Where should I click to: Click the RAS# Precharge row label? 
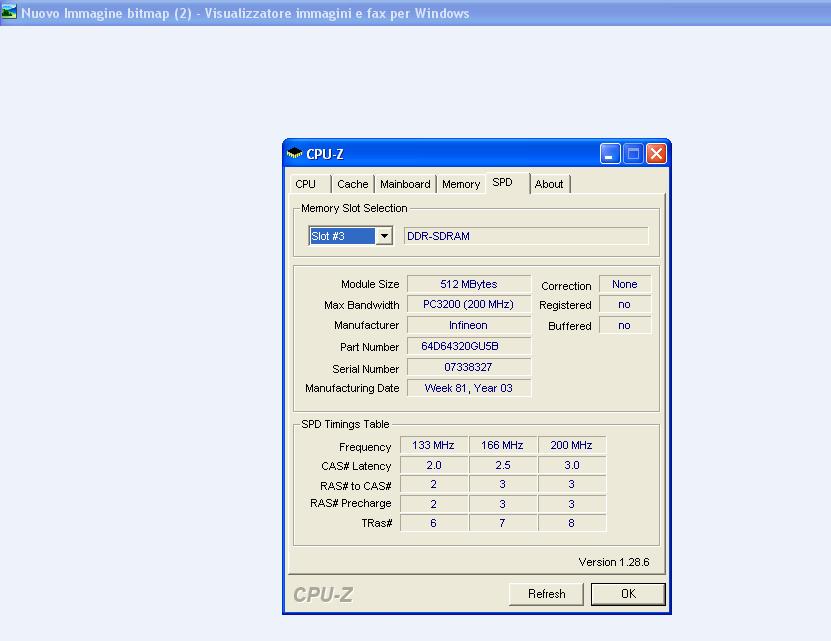pyautogui.click(x=351, y=503)
